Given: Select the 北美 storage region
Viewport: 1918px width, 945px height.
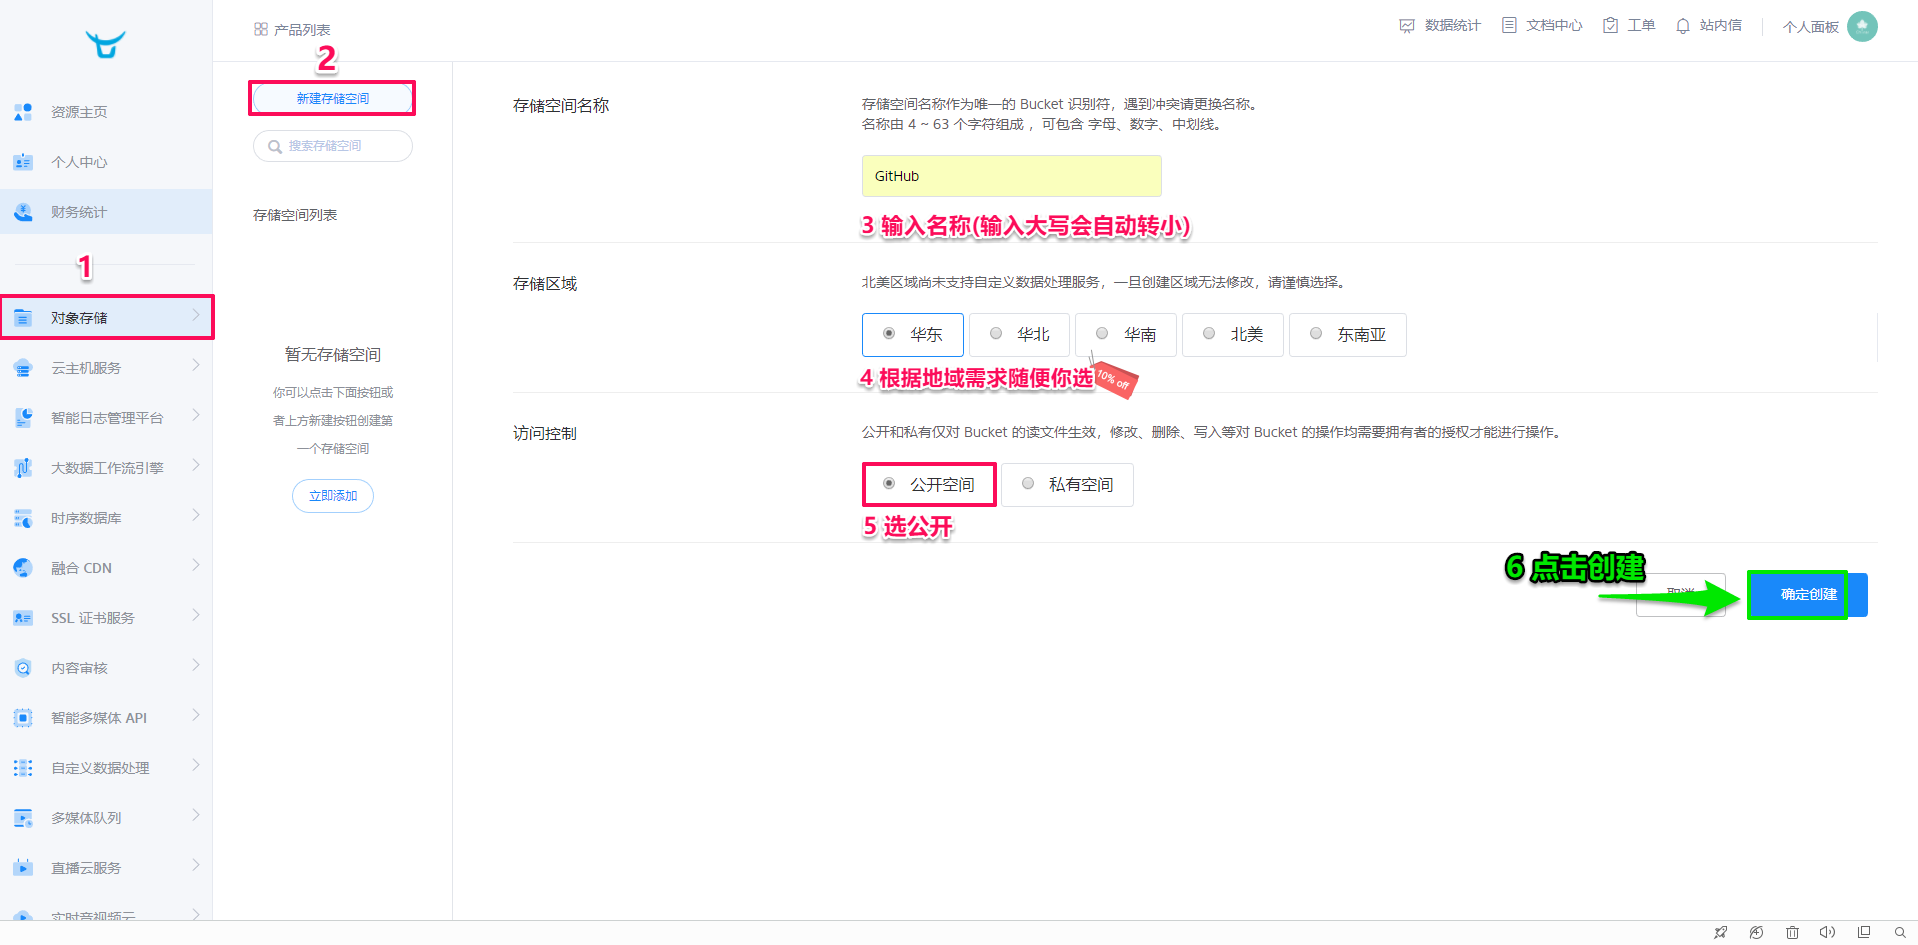Looking at the screenshot, I should click(x=1233, y=335).
